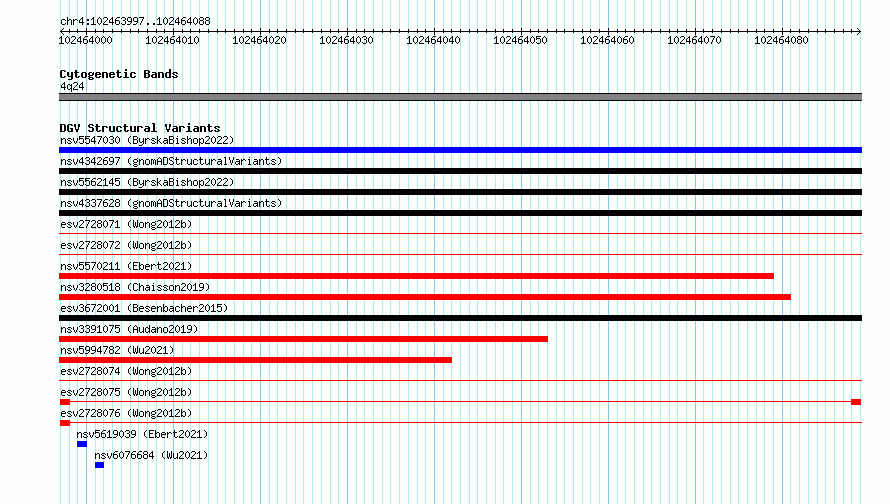Click the DGV Structural Variants track title
Screen dimensions: 890x504
tap(140, 128)
